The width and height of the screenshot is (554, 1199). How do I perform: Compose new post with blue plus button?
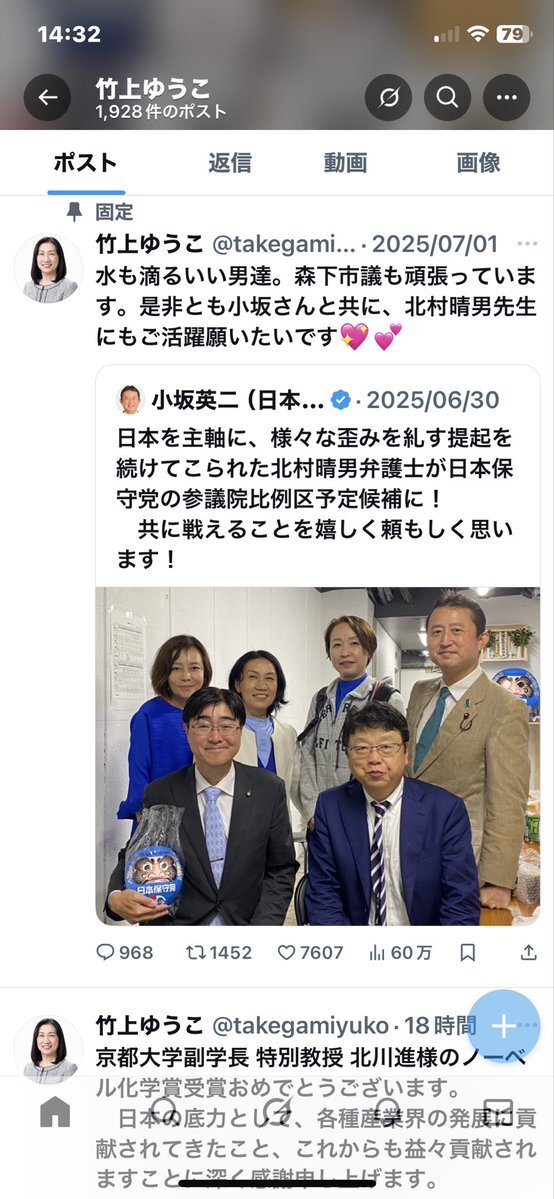pyautogui.click(x=503, y=1026)
